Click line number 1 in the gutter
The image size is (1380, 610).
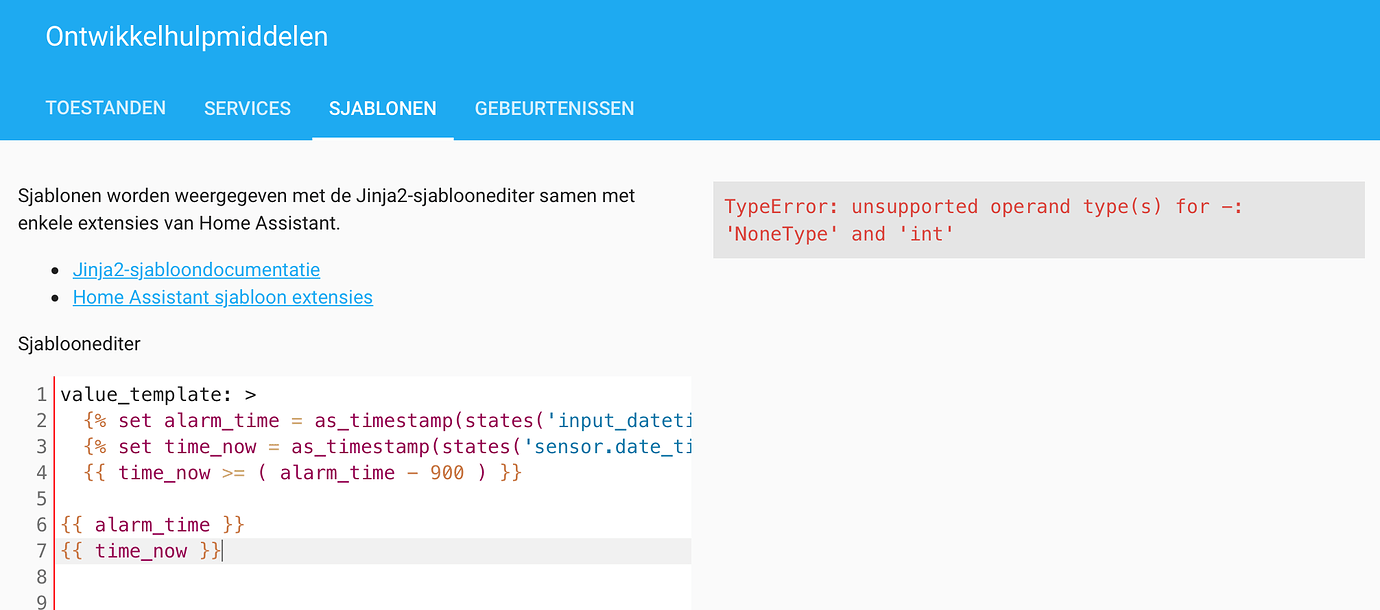pyautogui.click(x=41, y=394)
